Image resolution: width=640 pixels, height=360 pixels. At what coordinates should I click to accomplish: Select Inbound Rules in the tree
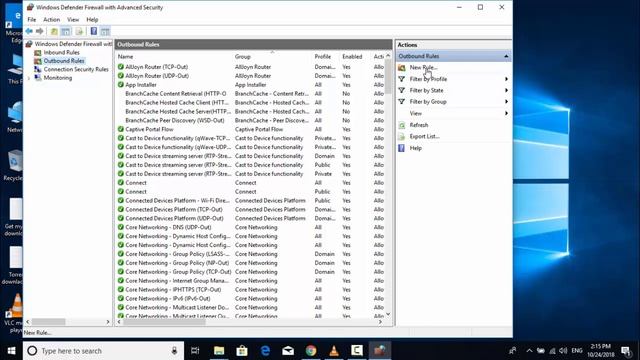coord(62,52)
